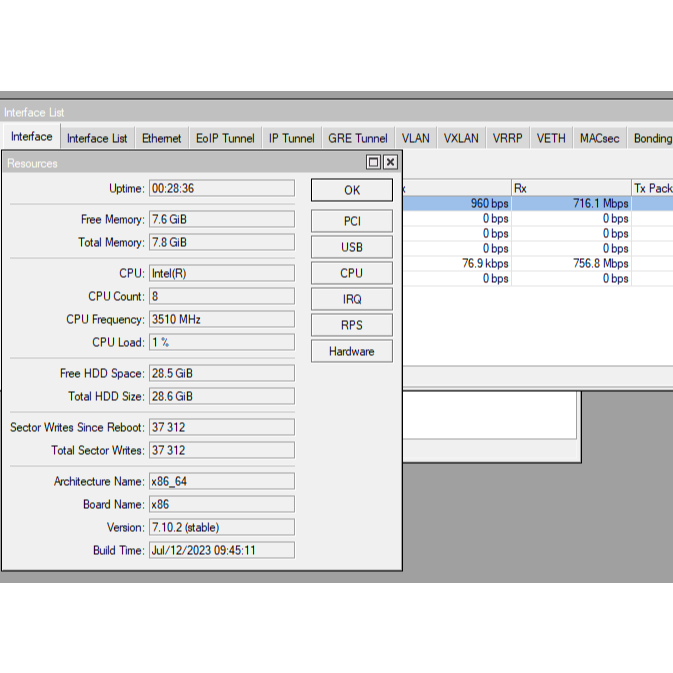The width and height of the screenshot is (673, 673).
Task: Maximize the Resources window
Action: click(x=374, y=162)
